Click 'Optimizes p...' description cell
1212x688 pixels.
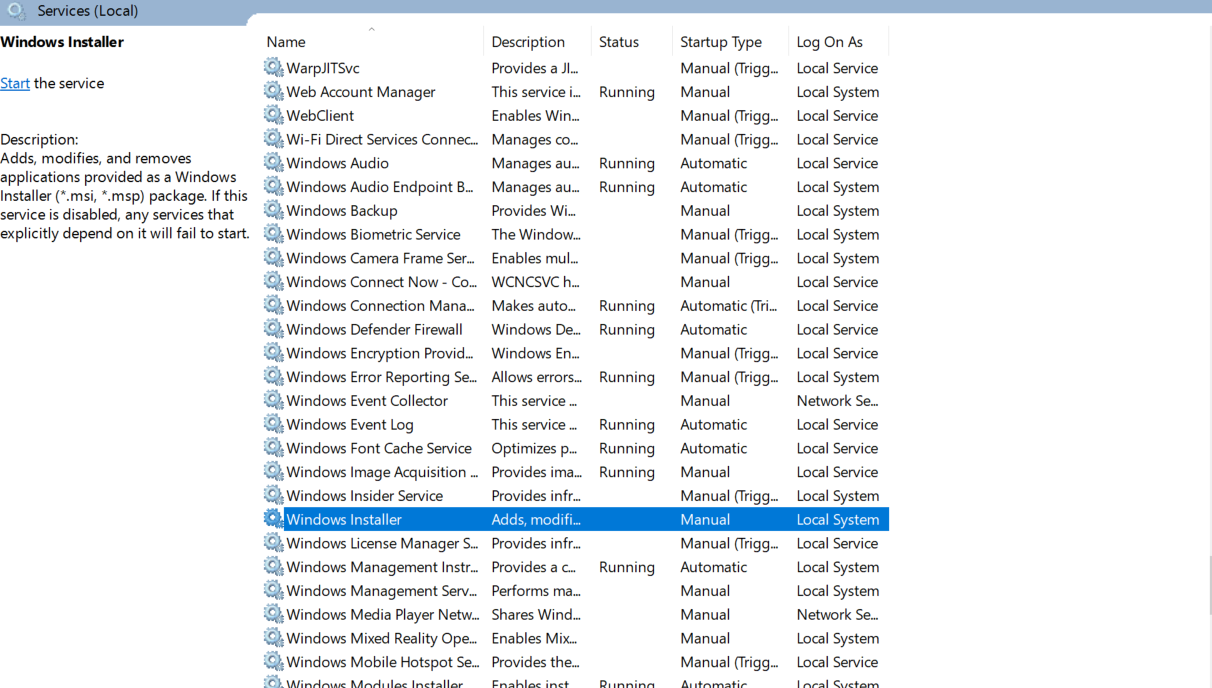coord(534,448)
